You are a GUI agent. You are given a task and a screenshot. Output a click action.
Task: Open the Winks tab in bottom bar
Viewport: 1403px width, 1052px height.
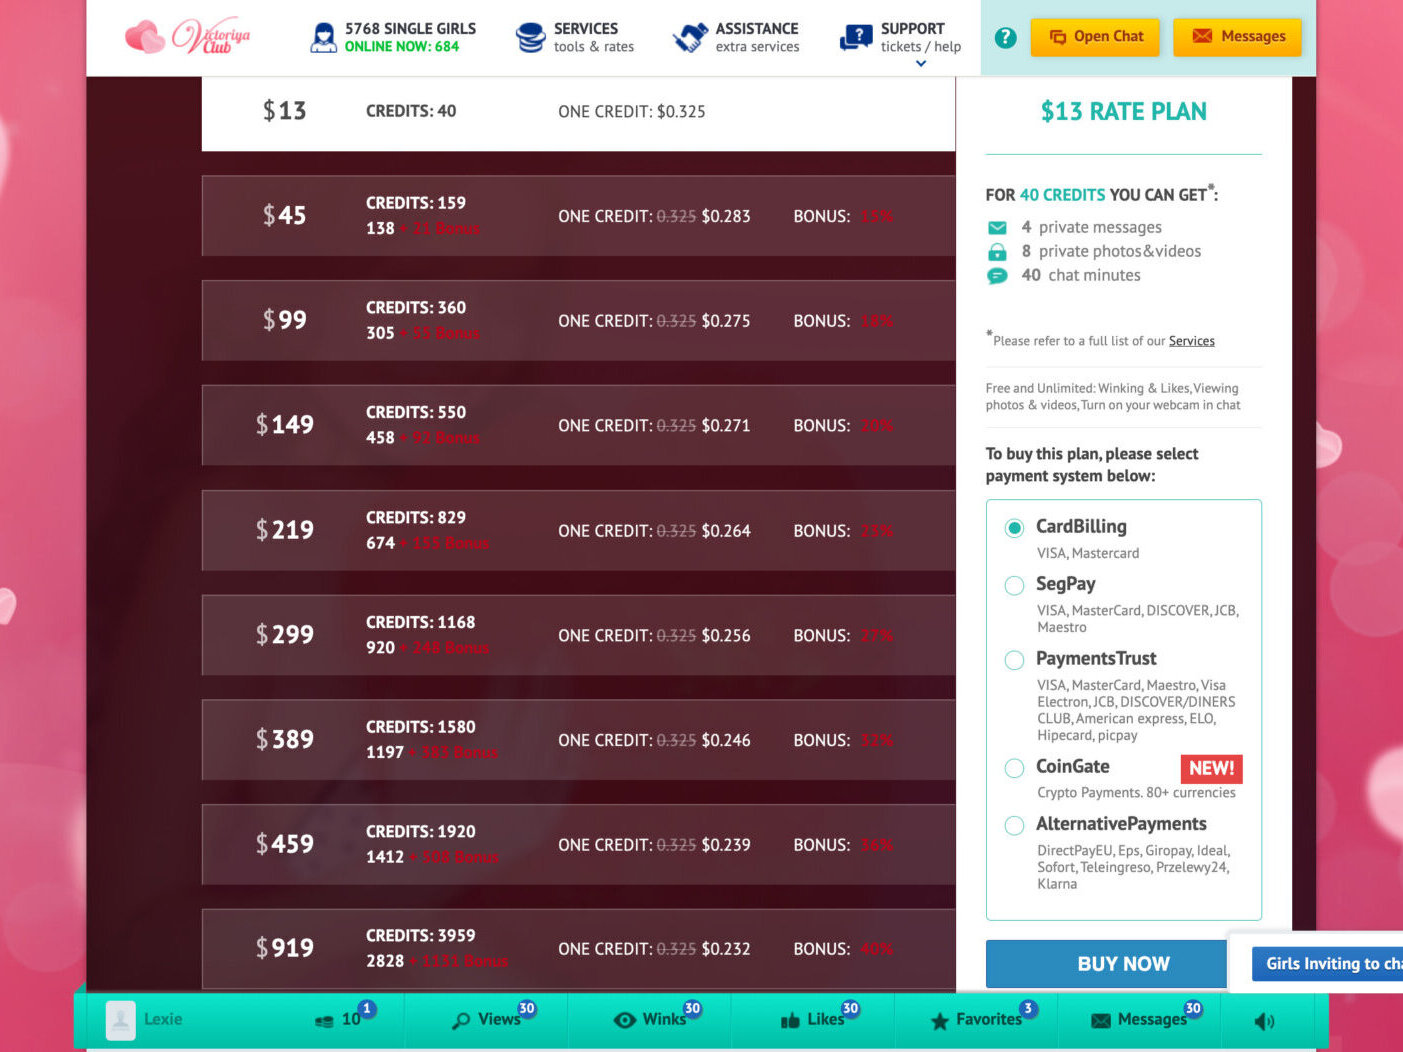pos(651,1020)
